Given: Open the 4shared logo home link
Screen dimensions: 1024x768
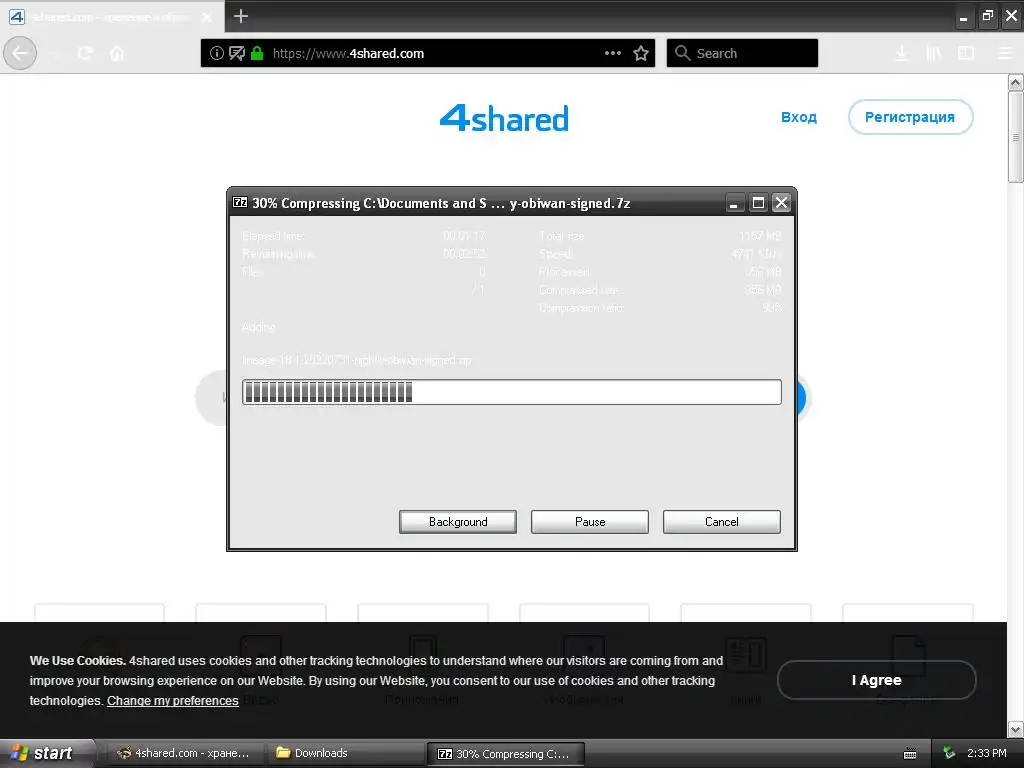Looking at the screenshot, I should tap(504, 118).
